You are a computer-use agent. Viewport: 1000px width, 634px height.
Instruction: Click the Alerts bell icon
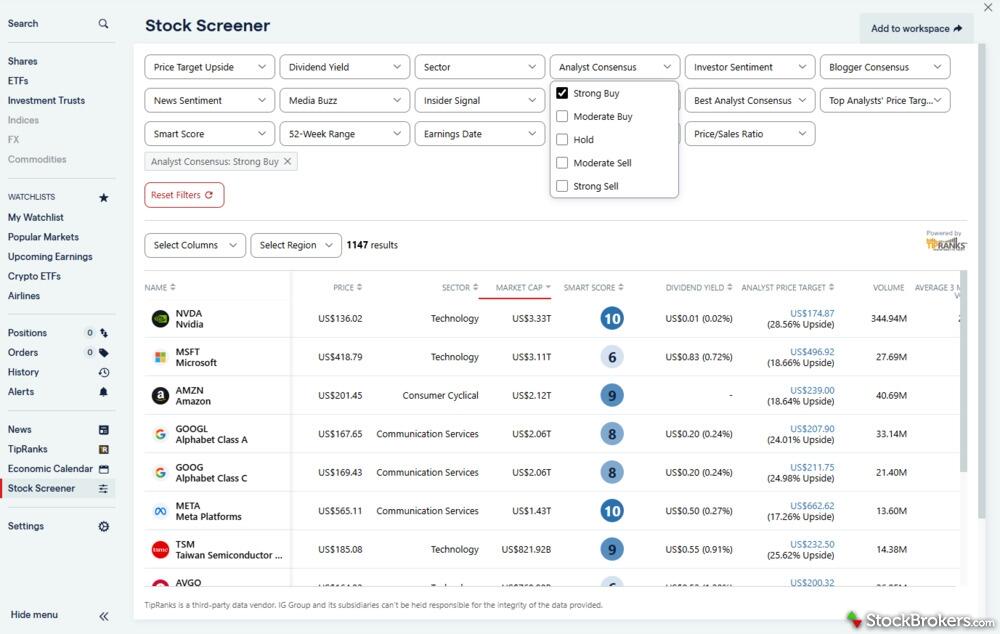coord(104,392)
